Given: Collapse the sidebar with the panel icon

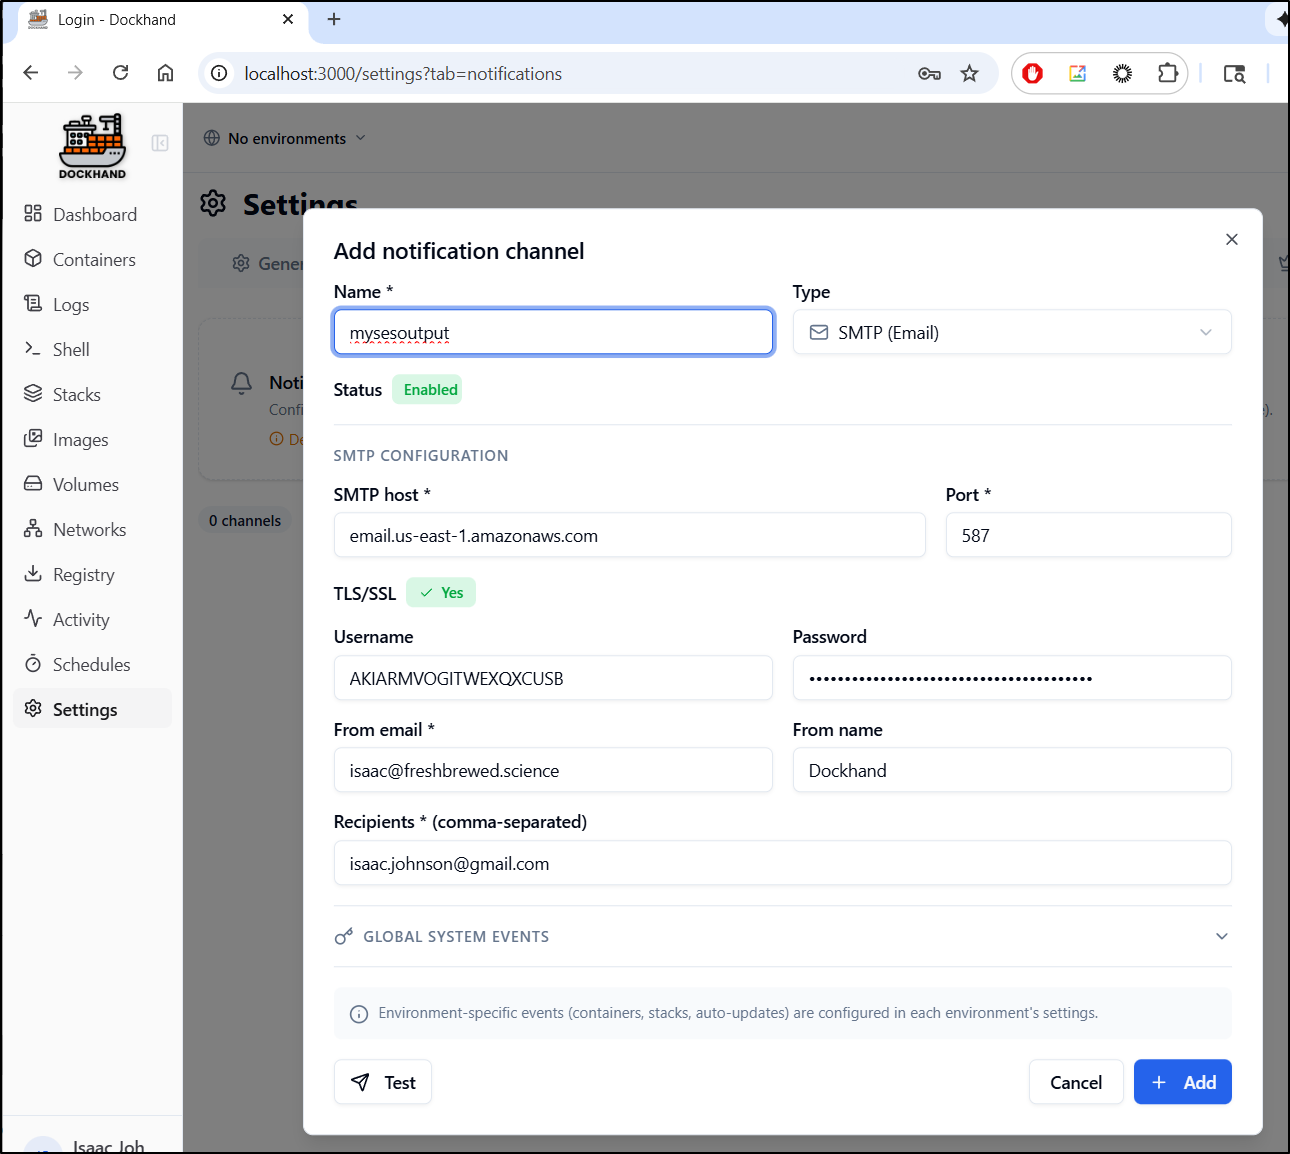Looking at the screenshot, I should point(160,143).
